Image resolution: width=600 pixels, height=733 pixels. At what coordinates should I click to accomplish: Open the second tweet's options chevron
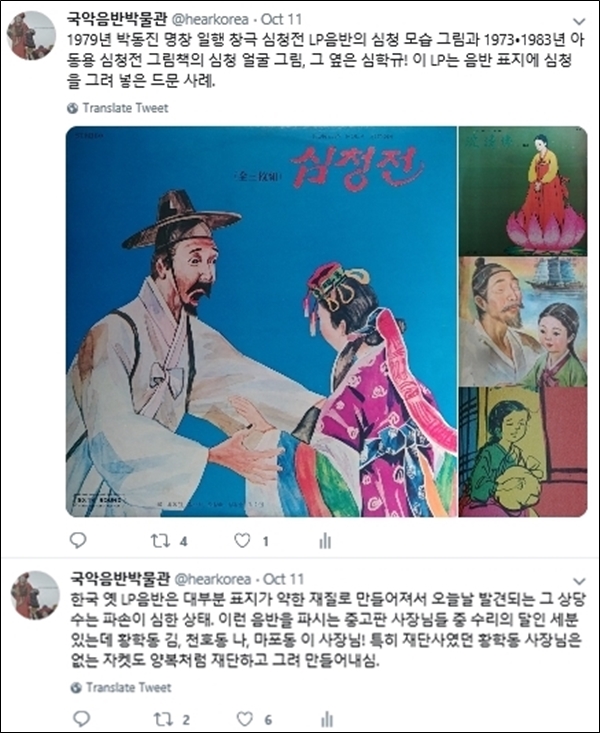tap(579, 581)
